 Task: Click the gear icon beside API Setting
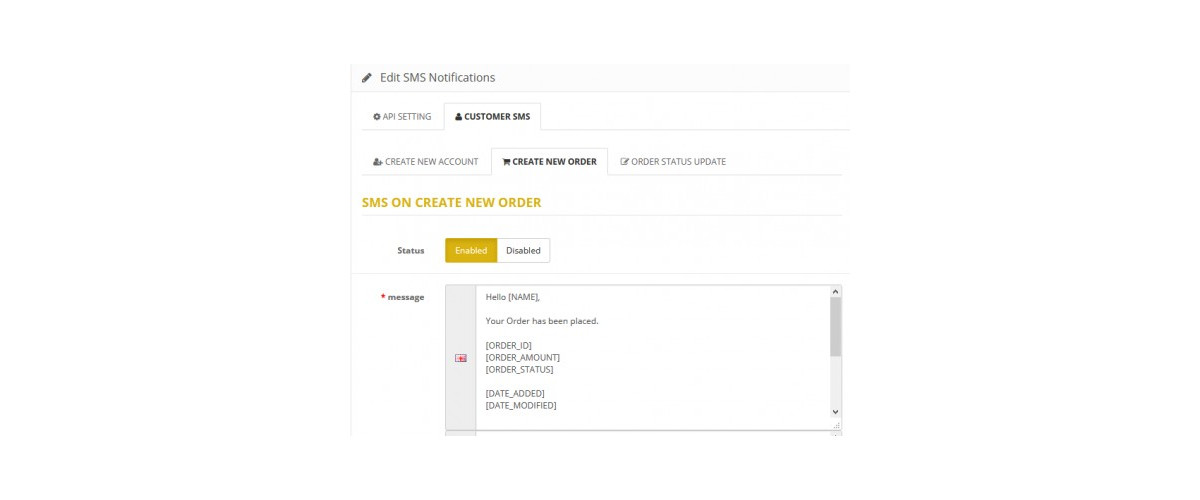[x=377, y=117]
